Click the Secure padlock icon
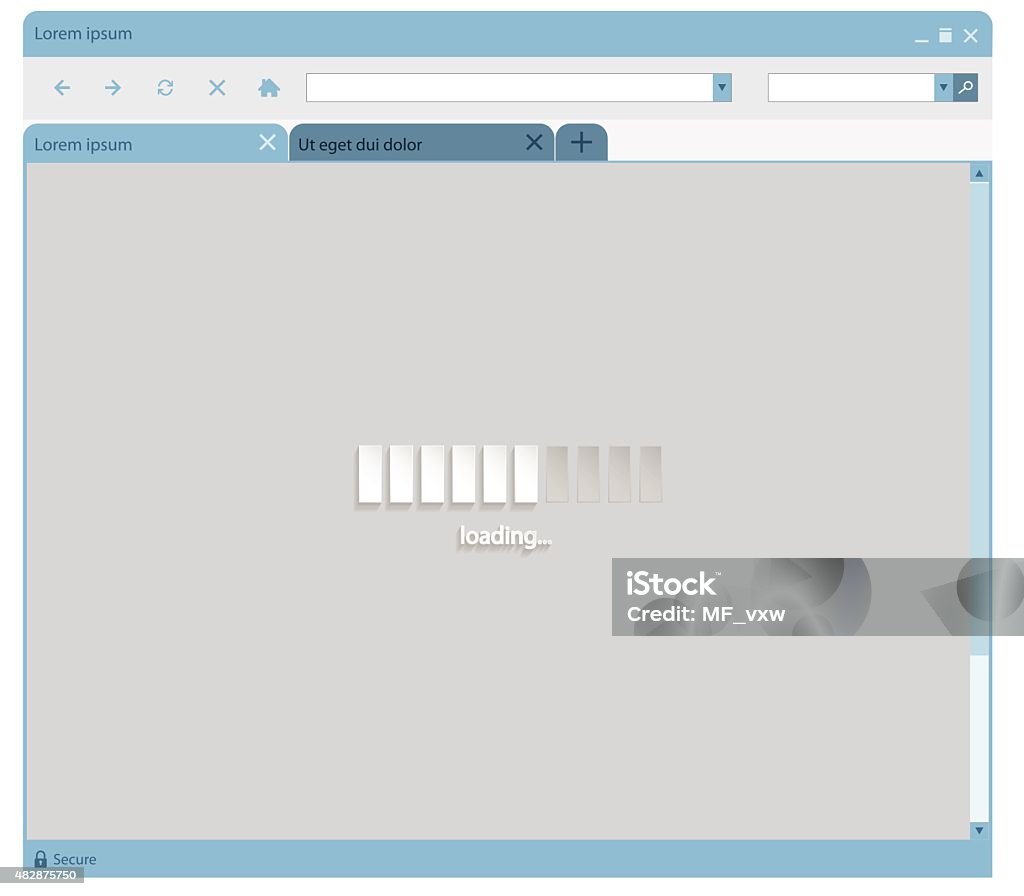This screenshot has height=896, width=1024. (40, 858)
